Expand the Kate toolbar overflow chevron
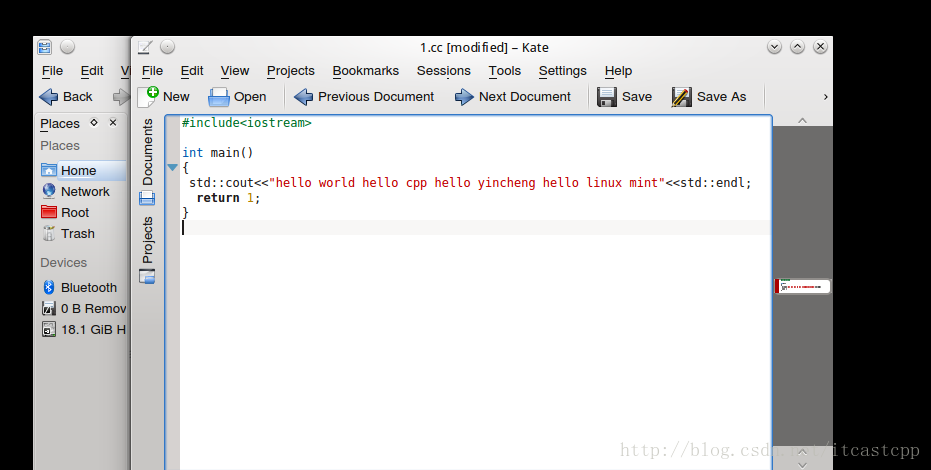931x470 pixels. coord(825,97)
